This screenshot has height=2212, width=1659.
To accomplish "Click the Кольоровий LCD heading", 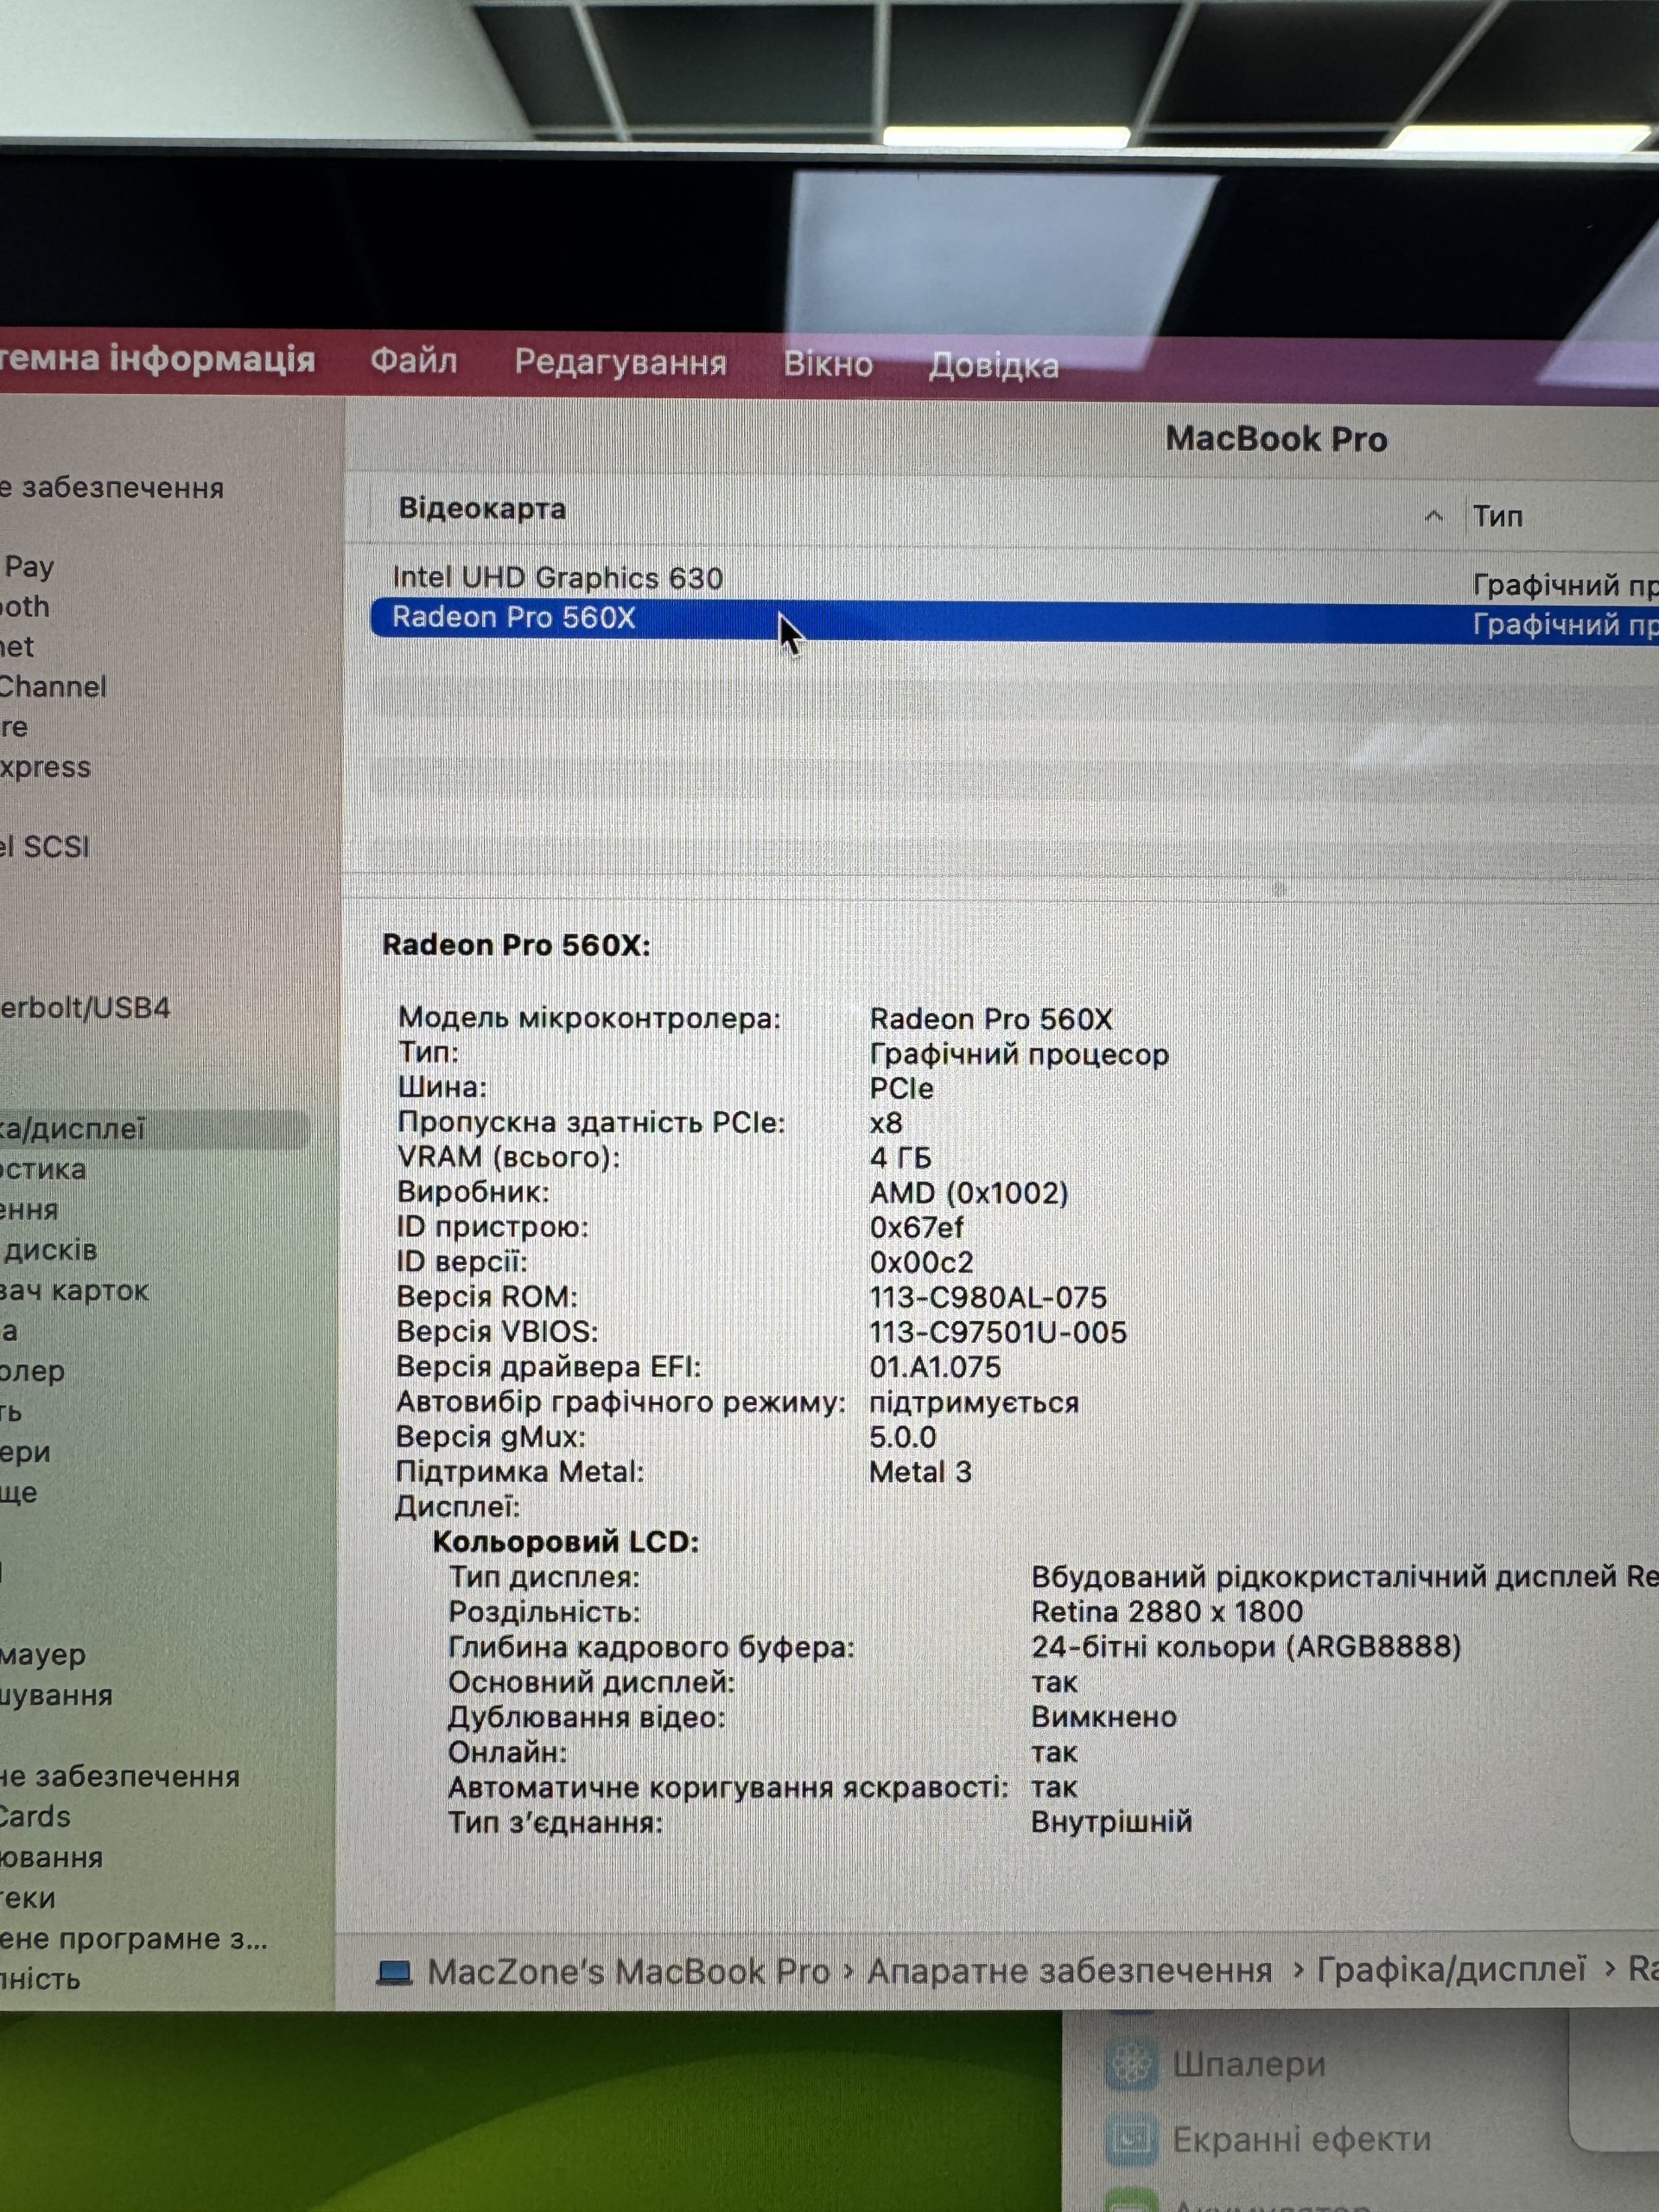I will (x=565, y=1541).
